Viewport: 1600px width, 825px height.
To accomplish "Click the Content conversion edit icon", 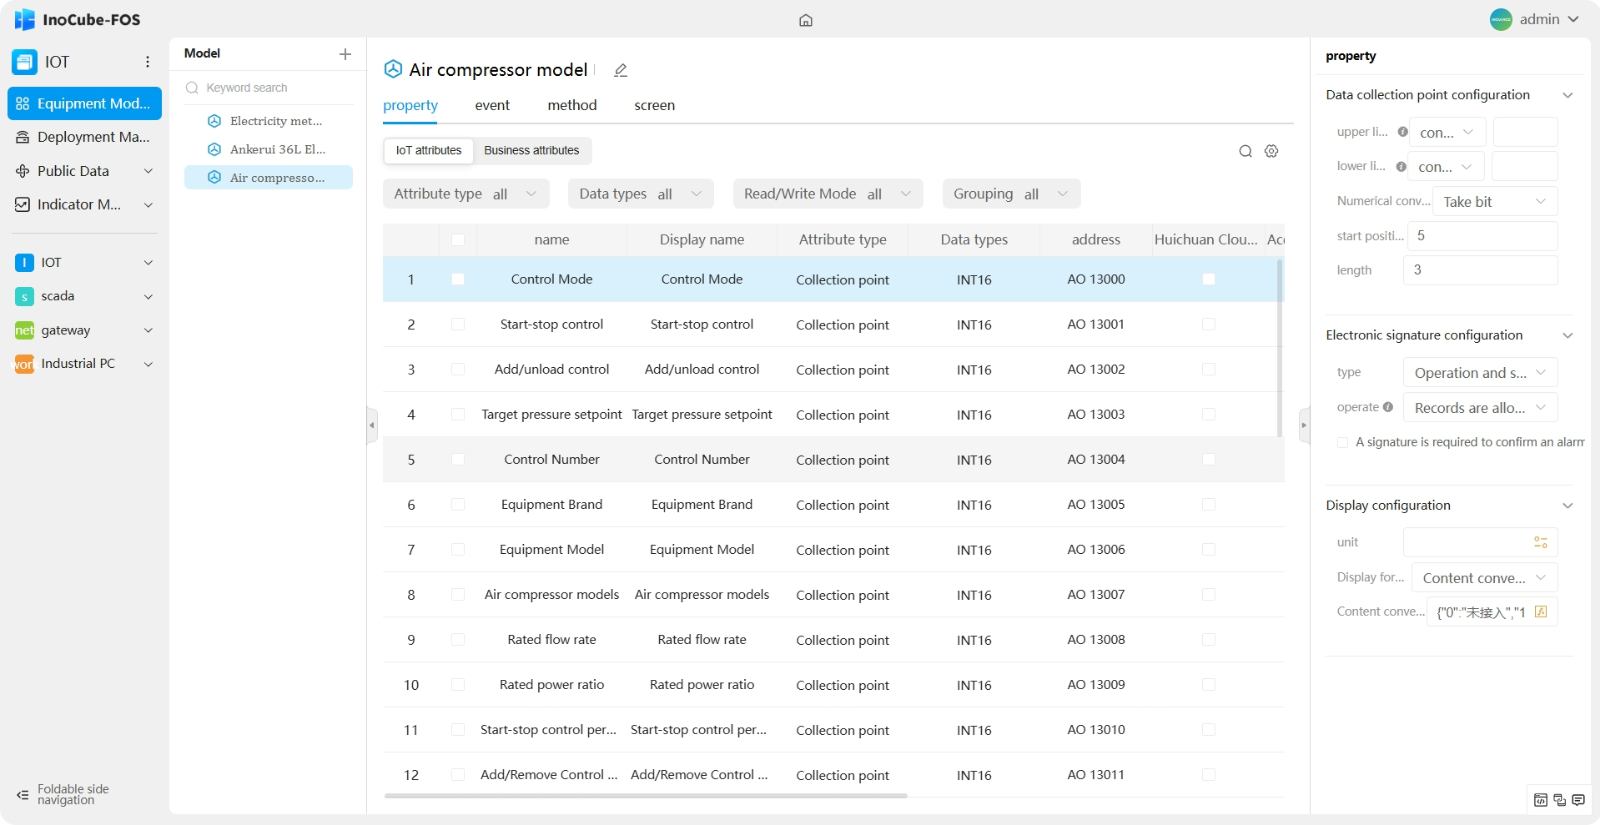I will pyautogui.click(x=1540, y=612).
